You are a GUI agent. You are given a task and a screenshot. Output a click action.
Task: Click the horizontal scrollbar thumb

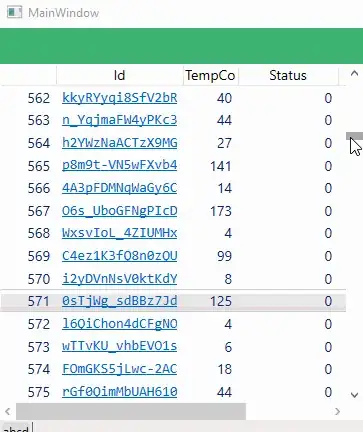click(131, 411)
